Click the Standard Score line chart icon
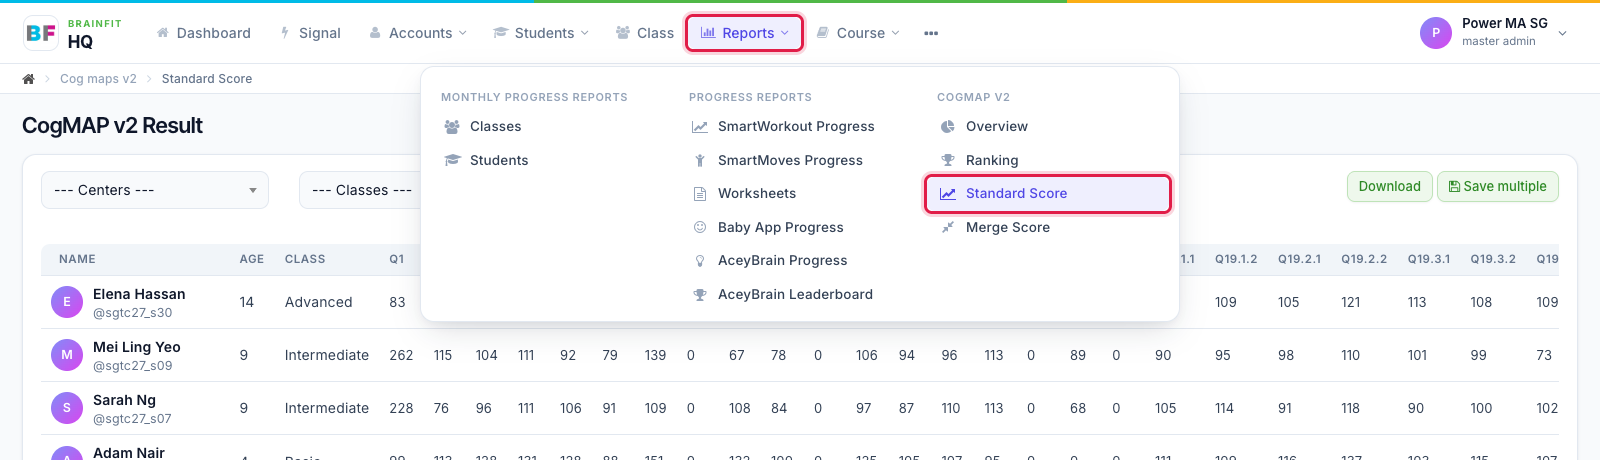This screenshot has width=1600, height=460. (x=948, y=194)
